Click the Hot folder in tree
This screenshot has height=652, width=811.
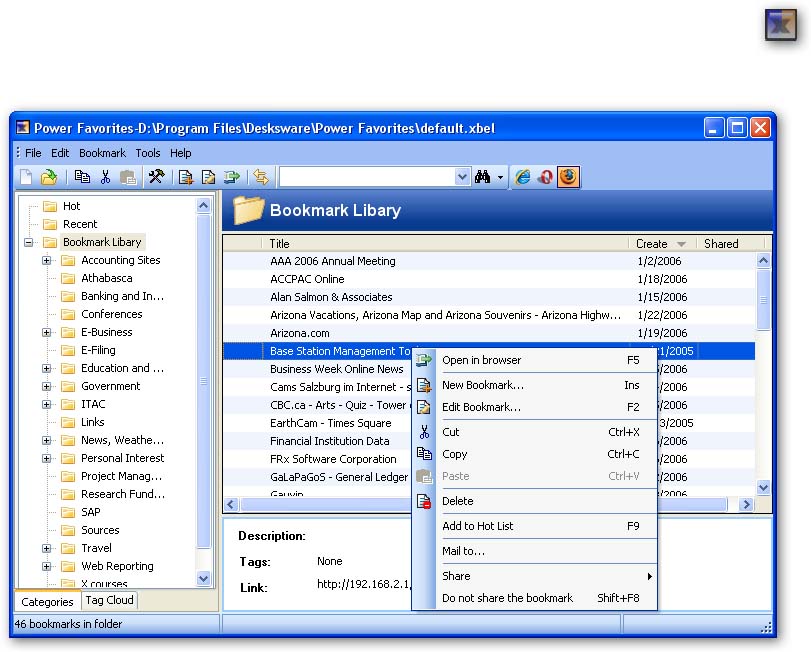pos(71,206)
